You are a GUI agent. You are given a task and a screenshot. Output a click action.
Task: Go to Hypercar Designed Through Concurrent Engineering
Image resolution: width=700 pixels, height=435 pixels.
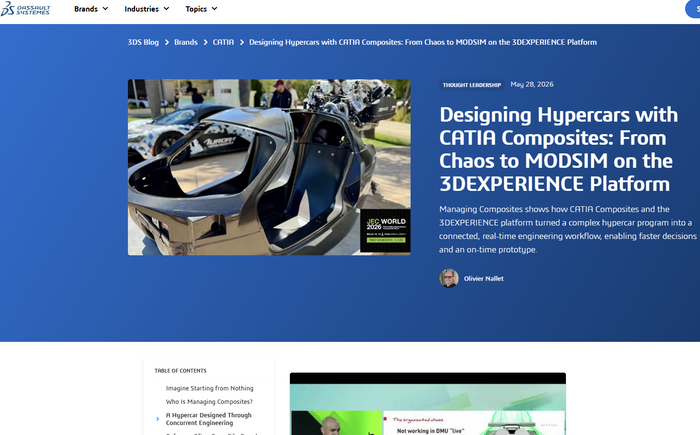[x=208, y=419]
